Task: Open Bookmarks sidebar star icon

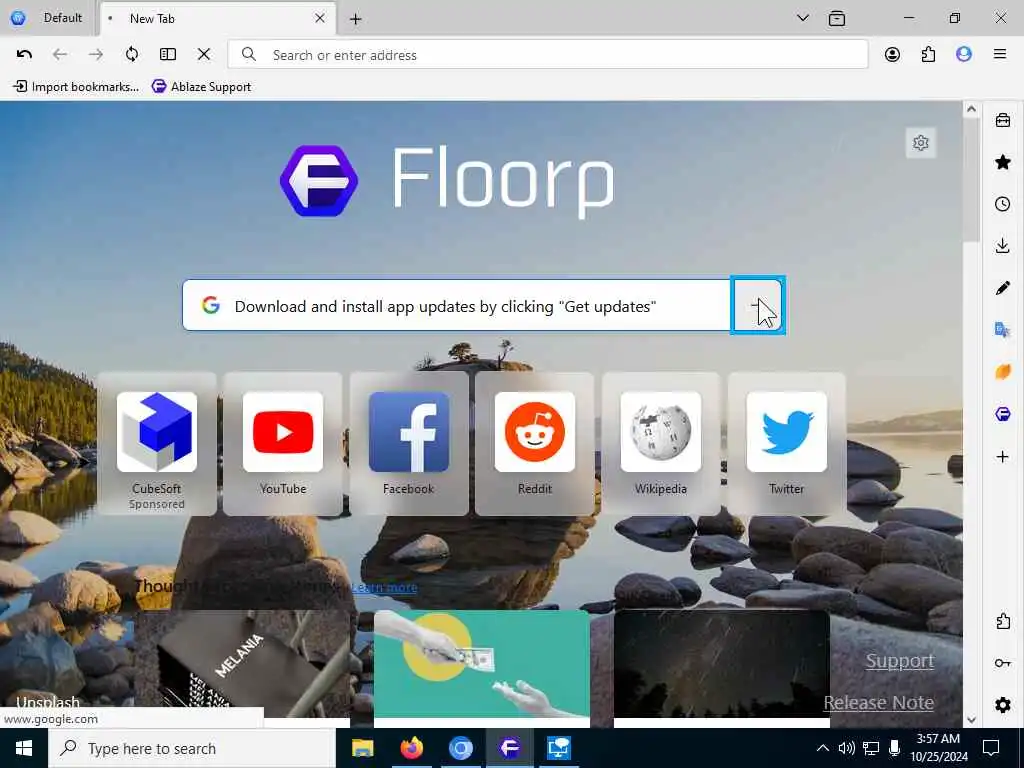Action: point(1002,162)
